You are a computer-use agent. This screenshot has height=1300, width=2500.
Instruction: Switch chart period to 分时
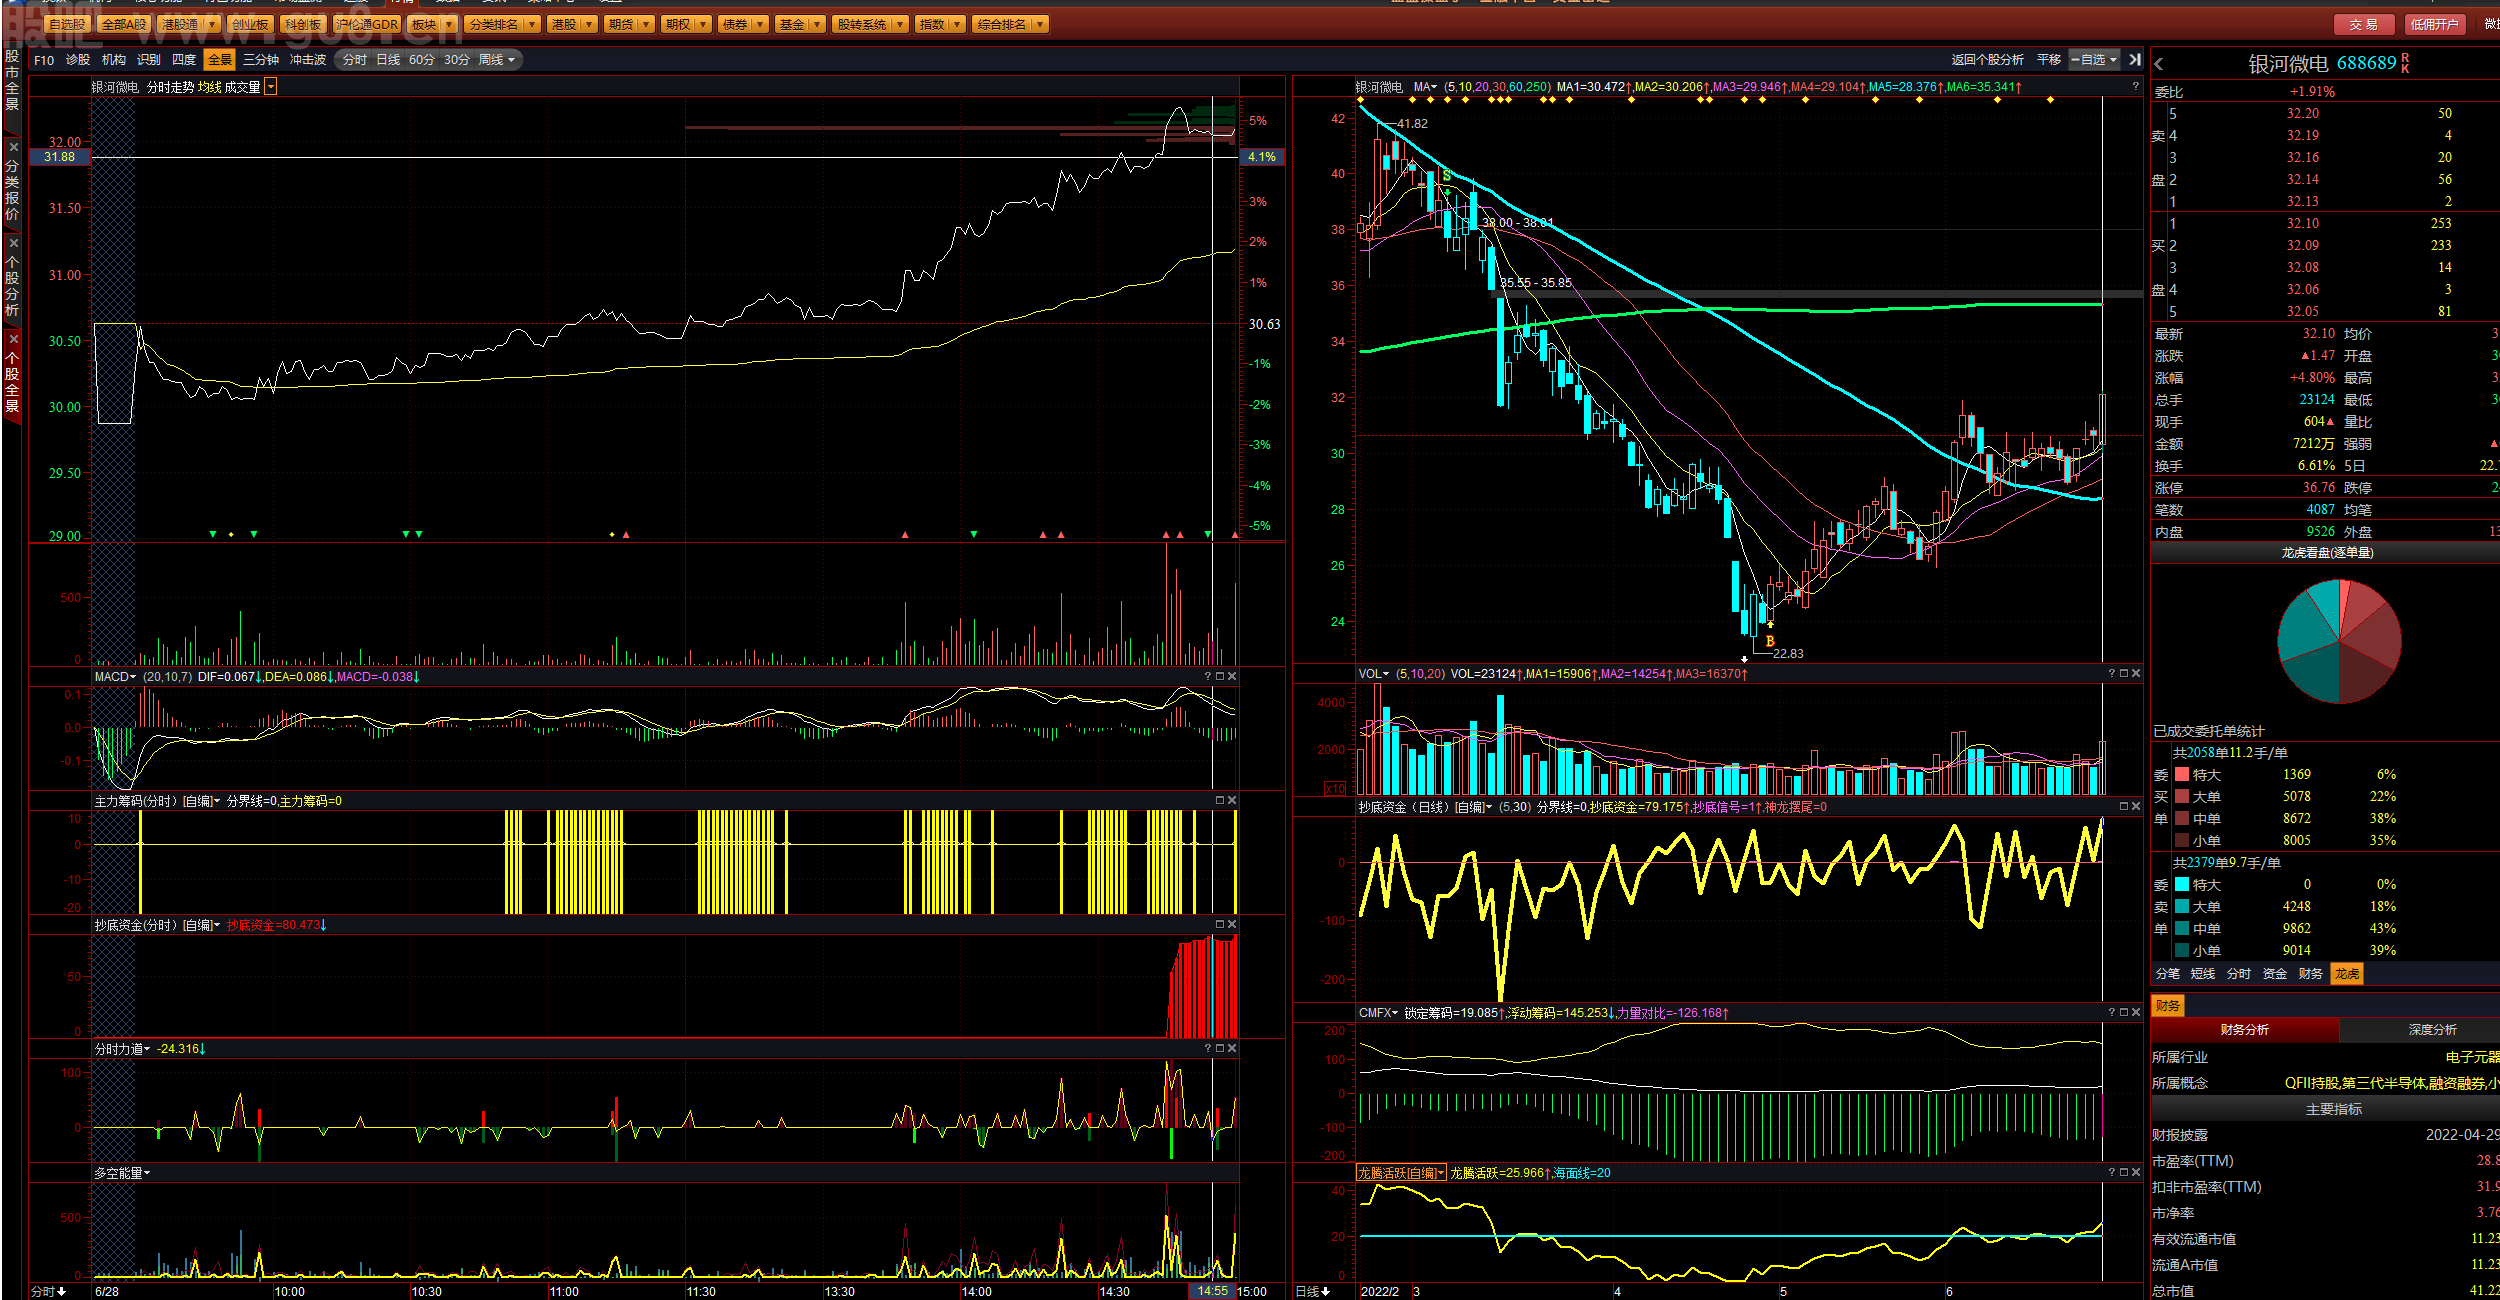(354, 60)
